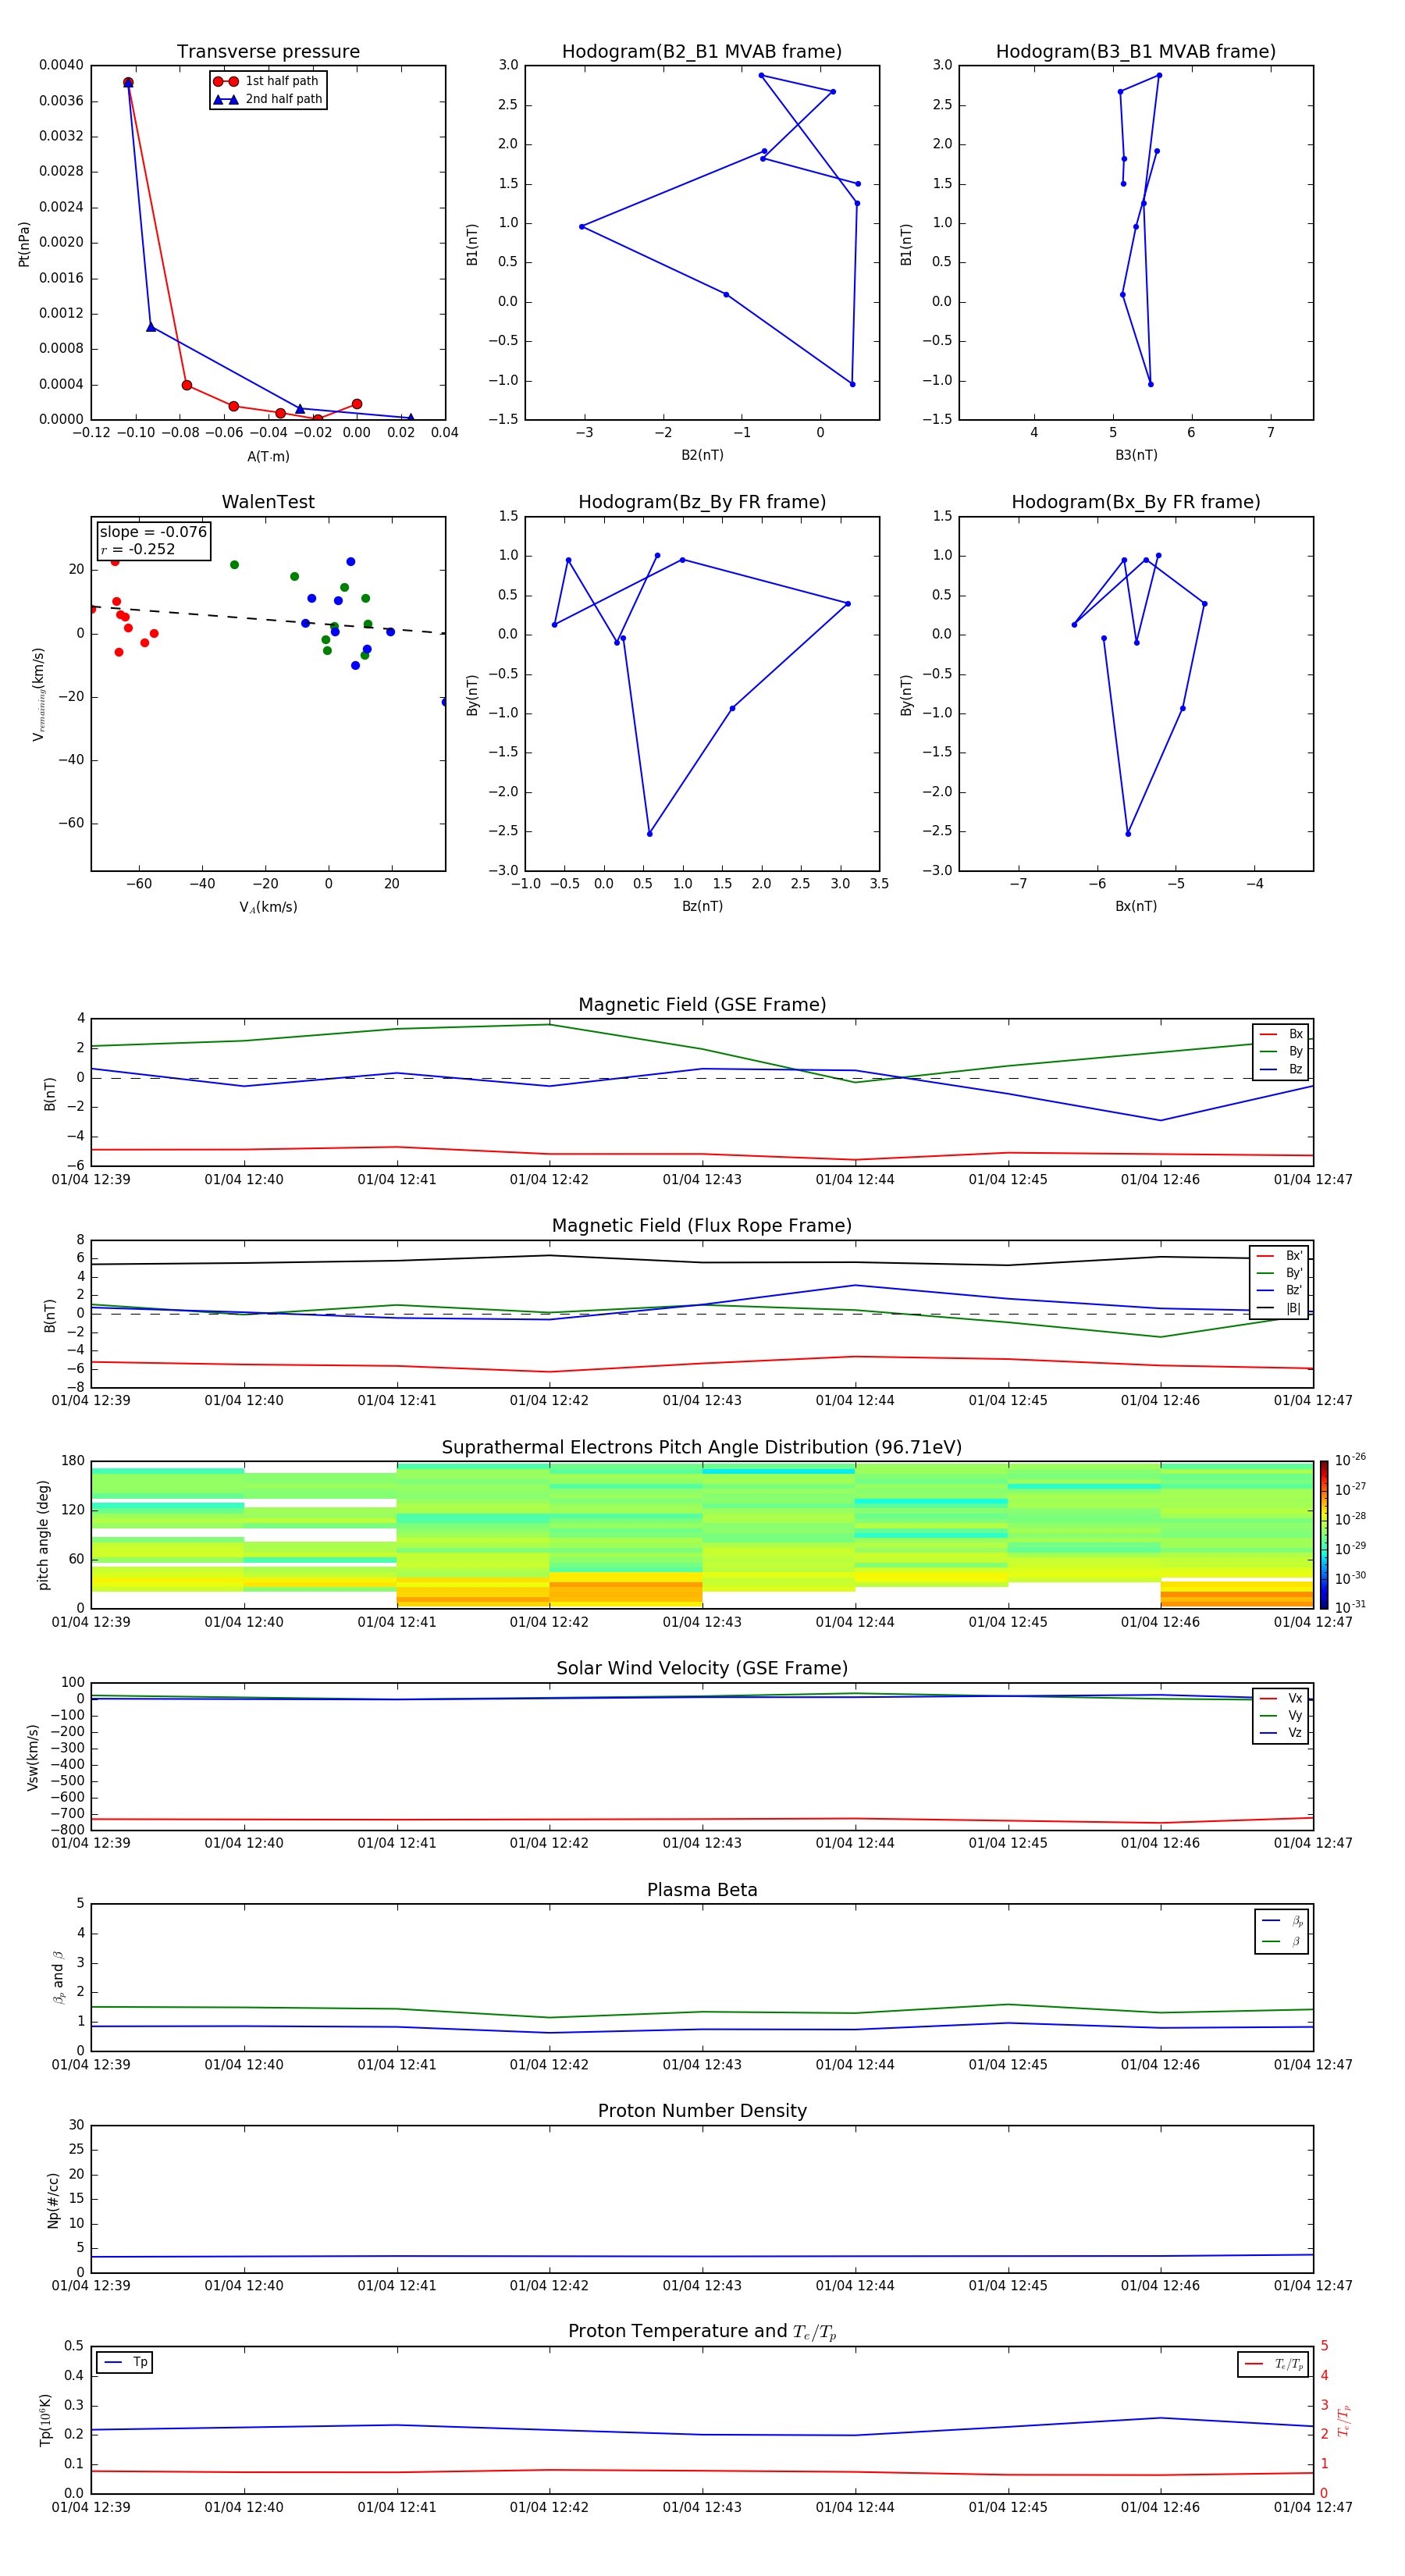This screenshot has width=1405, height=2576.
Task: Select the Bx' entry in Flux Rope legend
Action: (1279, 1256)
